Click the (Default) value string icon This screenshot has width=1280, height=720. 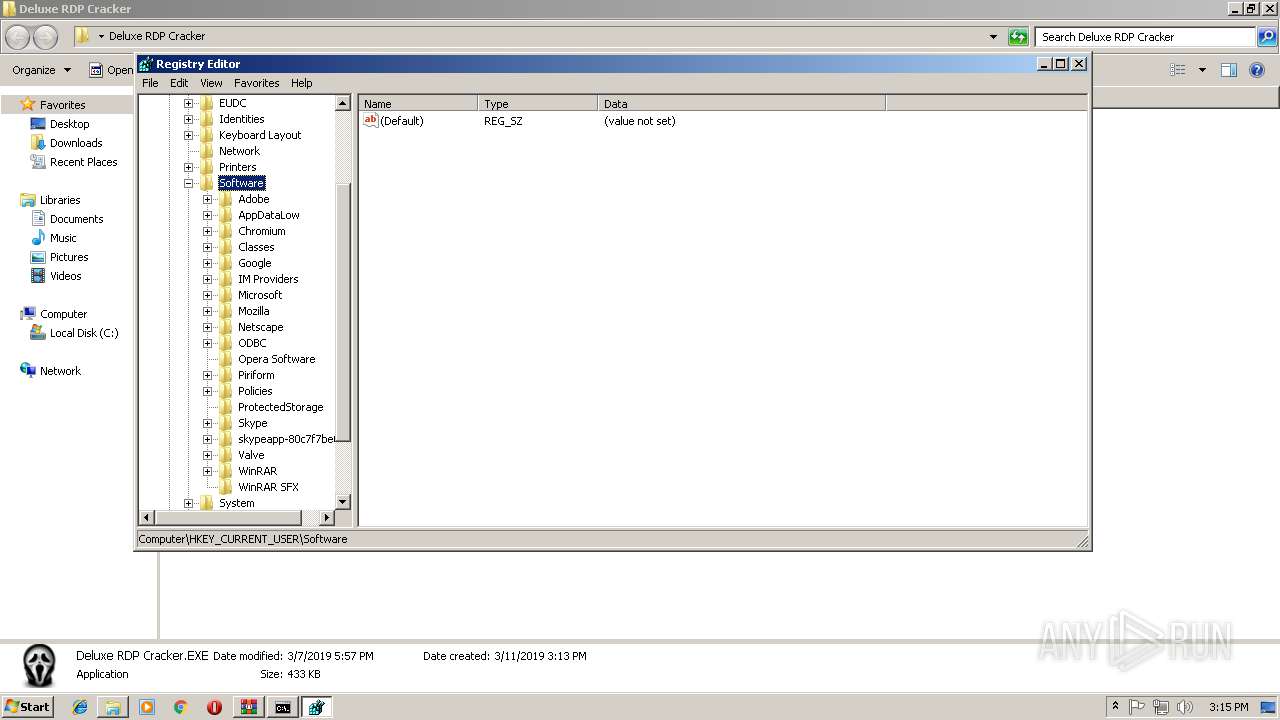[x=370, y=120]
